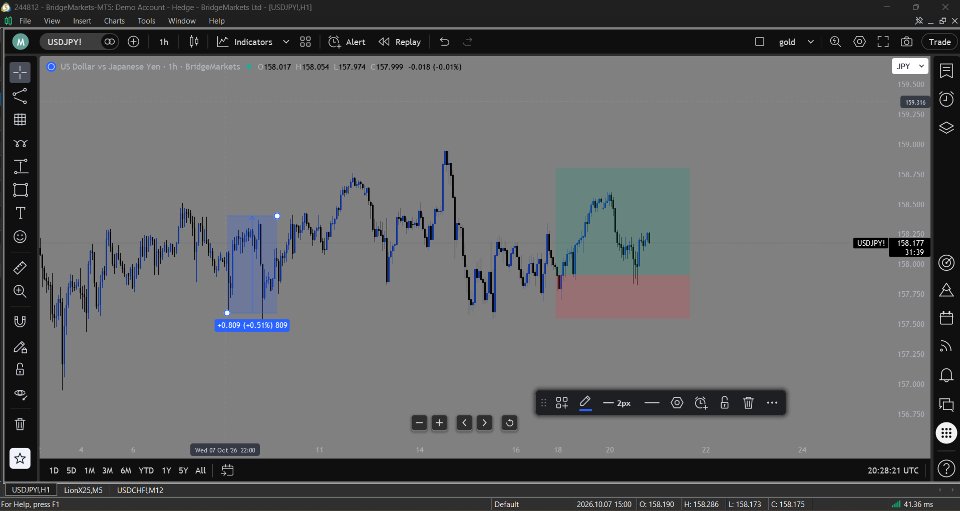The image size is (960, 511).
Task: Set range to YTD
Action: click(146, 470)
